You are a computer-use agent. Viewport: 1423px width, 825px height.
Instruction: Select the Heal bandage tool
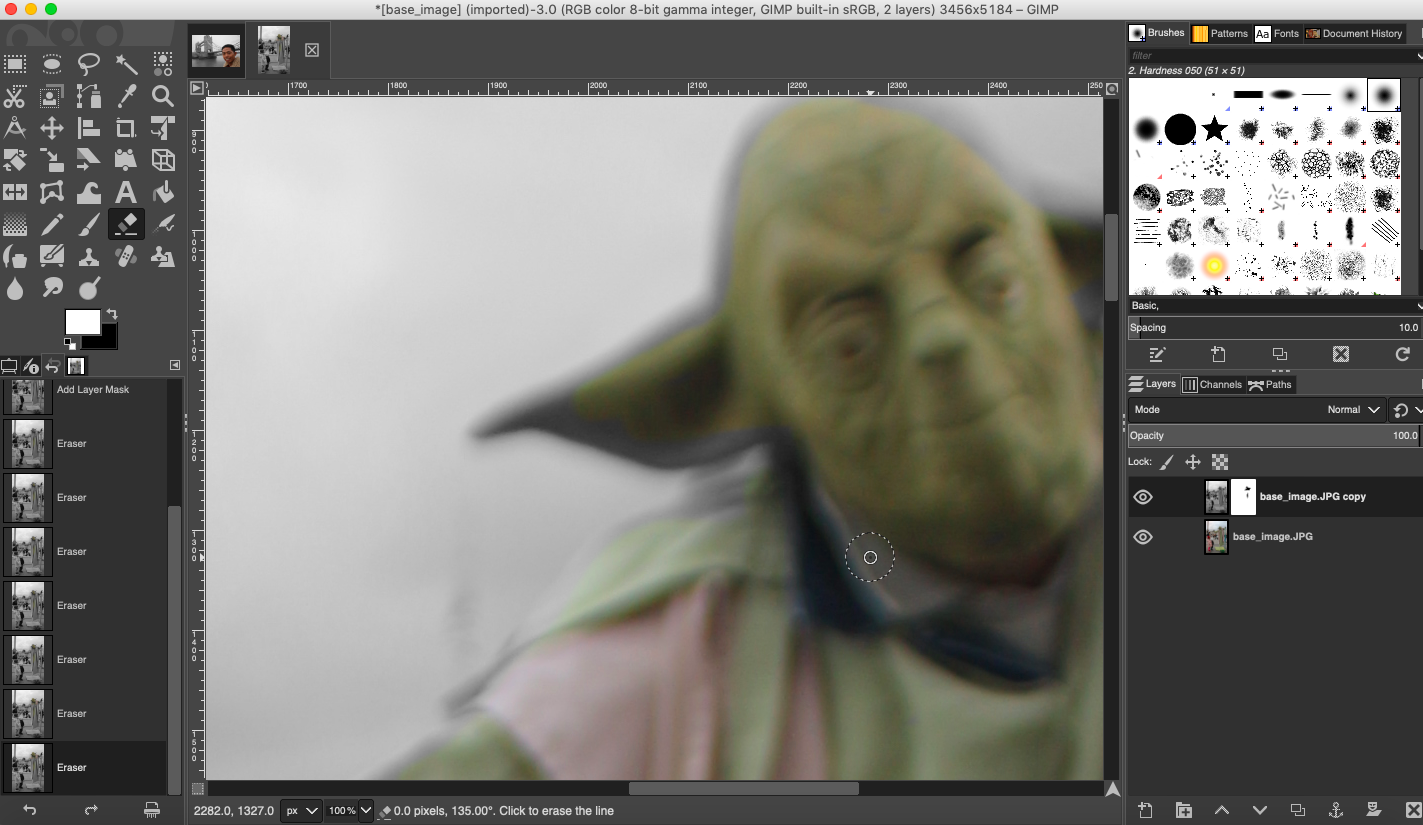(126, 256)
